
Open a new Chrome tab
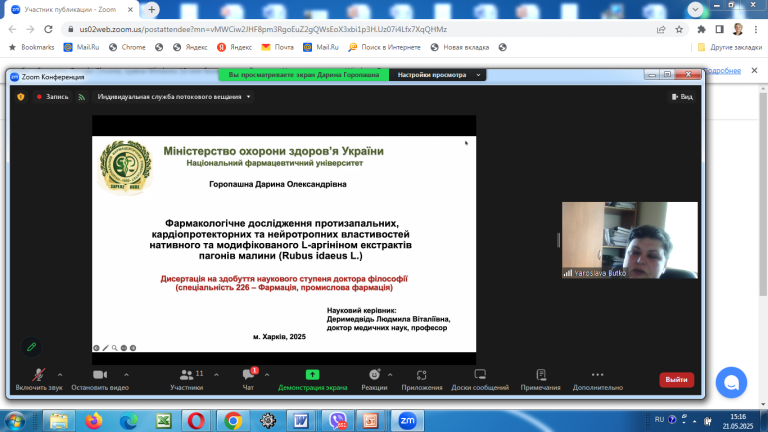[152, 9]
